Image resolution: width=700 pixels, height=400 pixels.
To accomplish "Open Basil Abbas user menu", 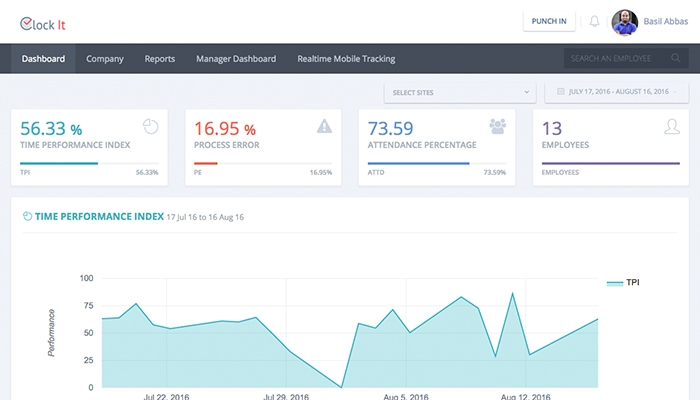I will [663, 21].
